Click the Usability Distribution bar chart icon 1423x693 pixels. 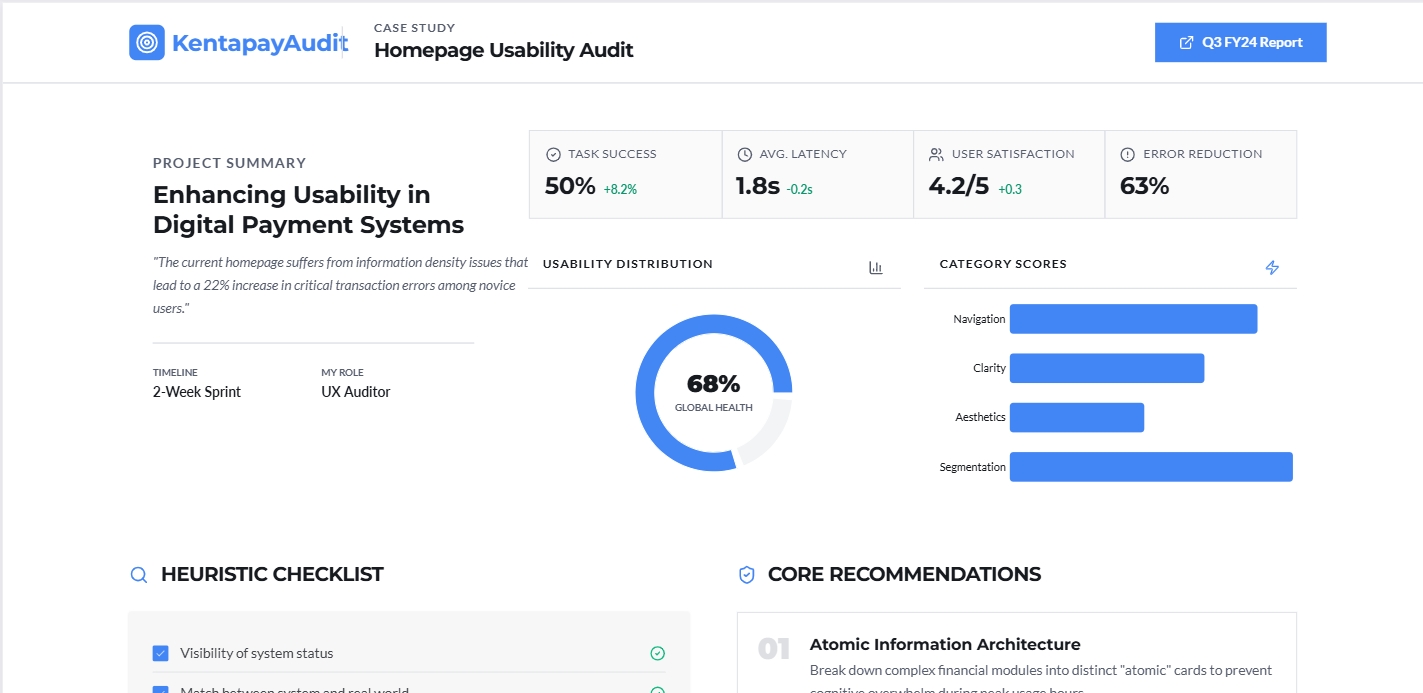click(x=876, y=268)
